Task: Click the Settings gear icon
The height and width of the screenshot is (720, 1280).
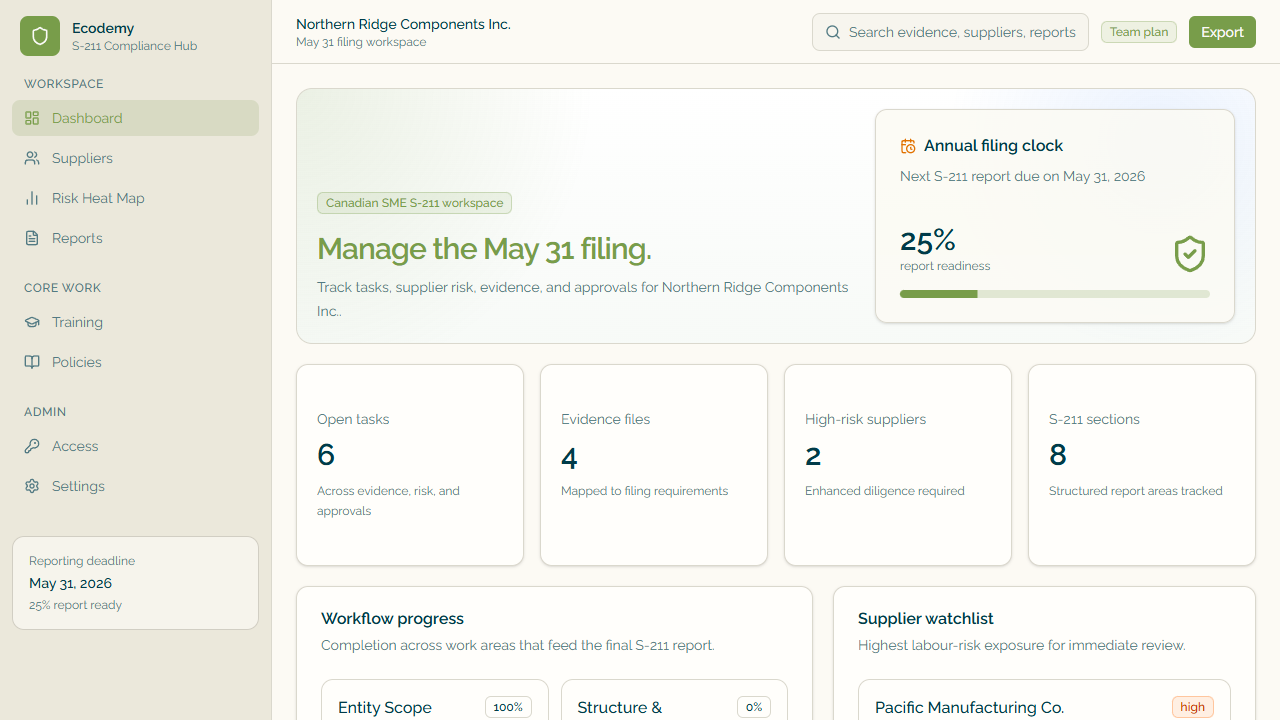Action: click(32, 486)
